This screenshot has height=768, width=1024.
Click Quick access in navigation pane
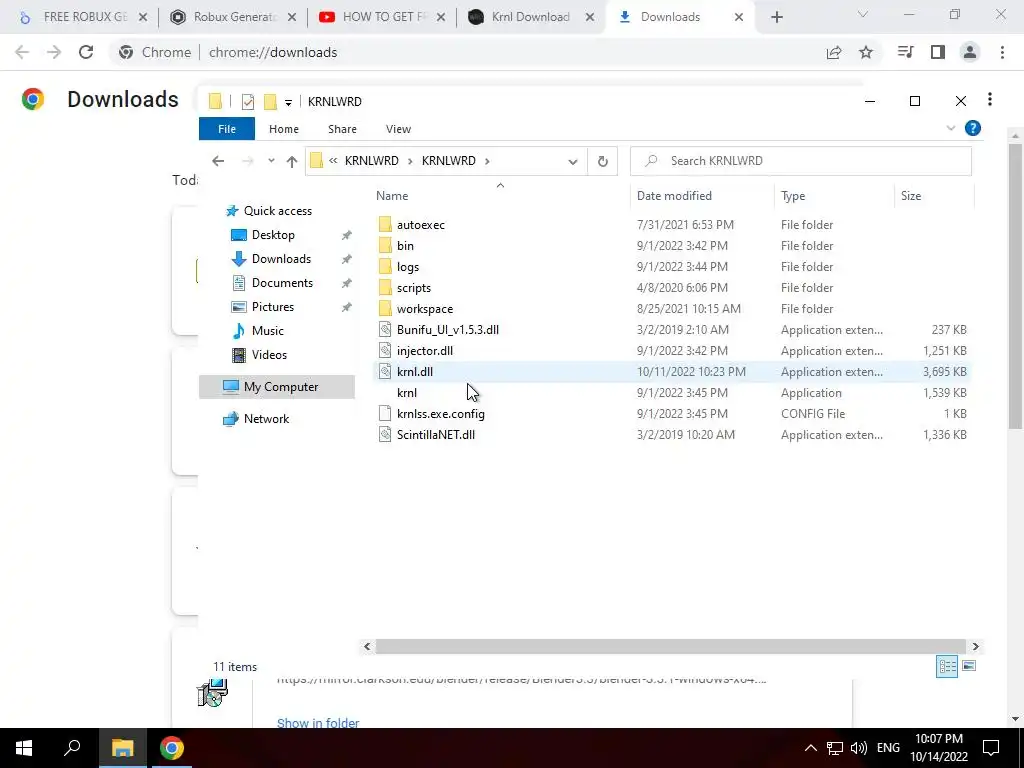pos(278,210)
